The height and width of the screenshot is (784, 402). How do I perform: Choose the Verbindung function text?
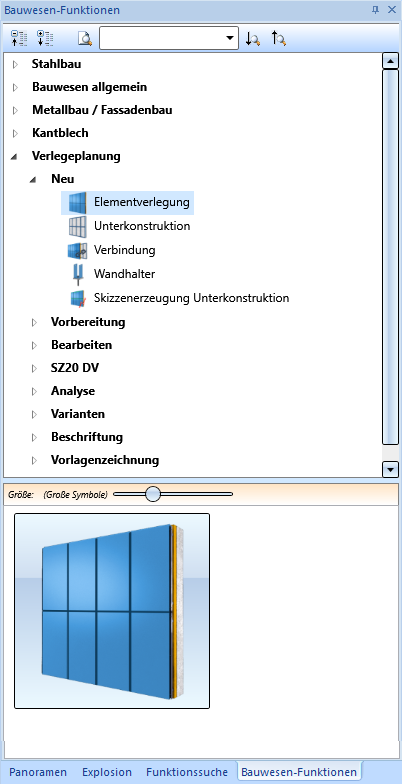(124, 250)
